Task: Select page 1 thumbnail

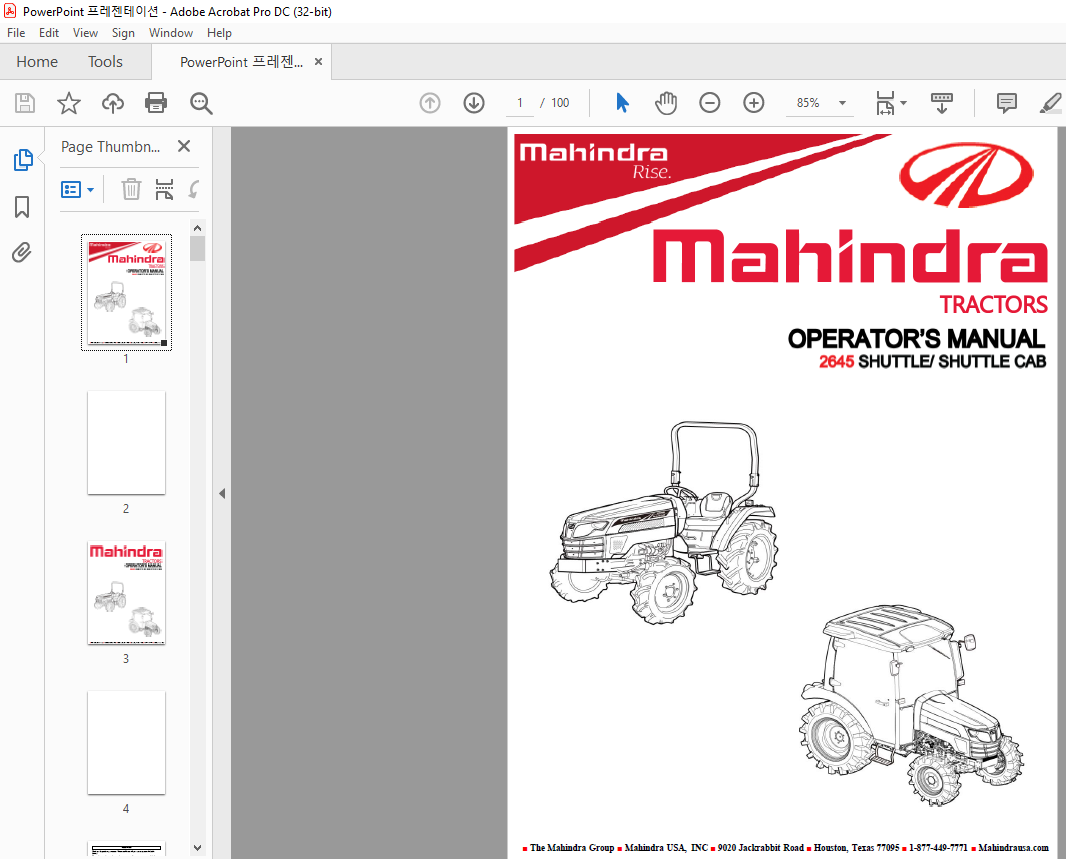Action: [x=126, y=292]
